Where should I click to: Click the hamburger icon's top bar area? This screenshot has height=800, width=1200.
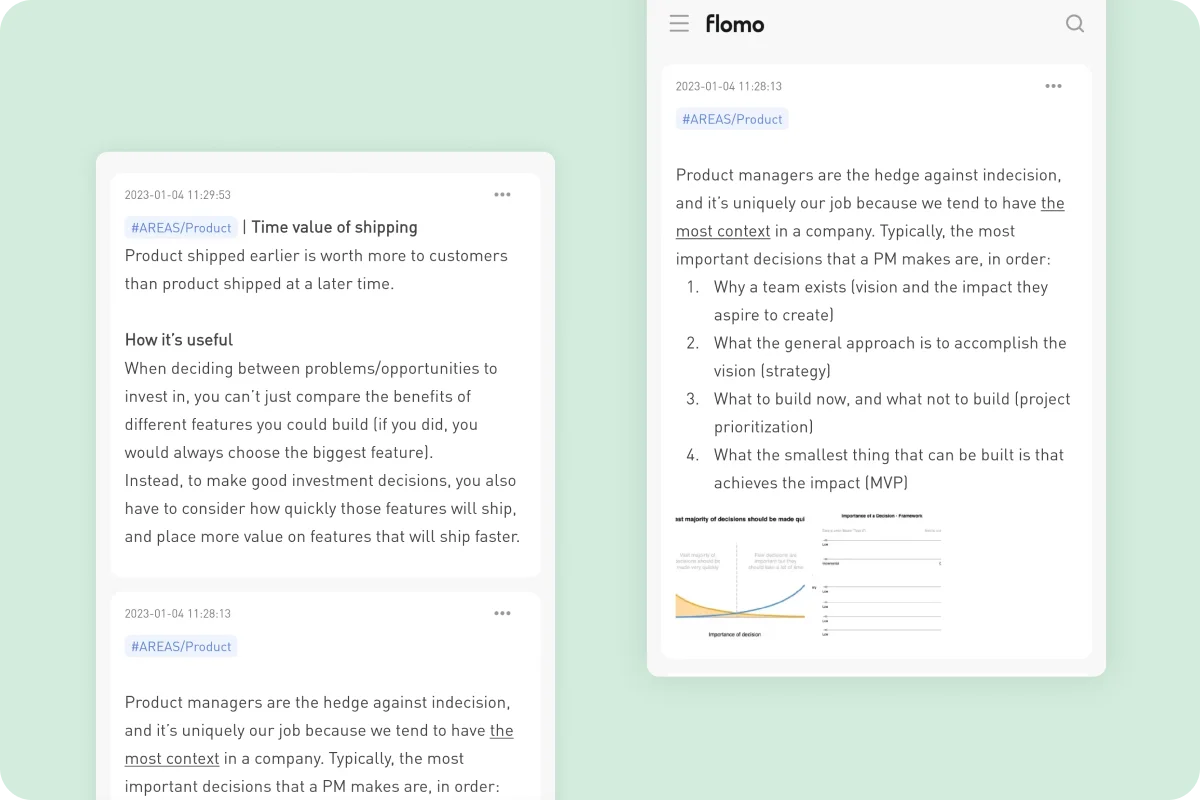click(679, 17)
